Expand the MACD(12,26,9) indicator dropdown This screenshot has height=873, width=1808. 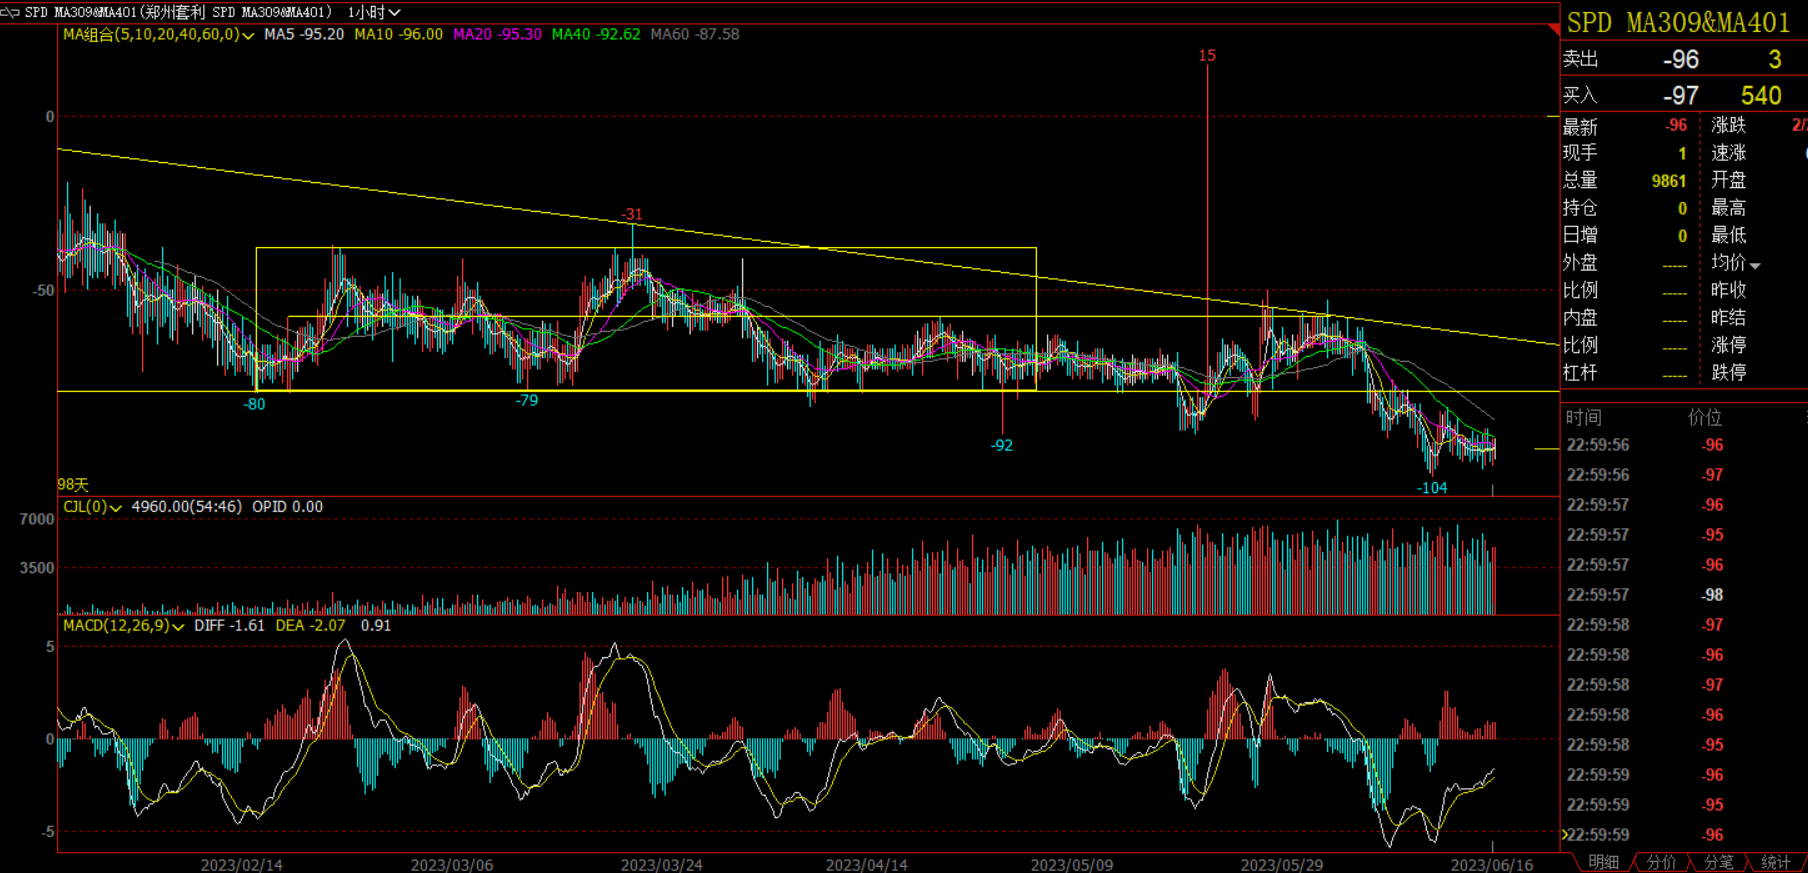tap(178, 626)
